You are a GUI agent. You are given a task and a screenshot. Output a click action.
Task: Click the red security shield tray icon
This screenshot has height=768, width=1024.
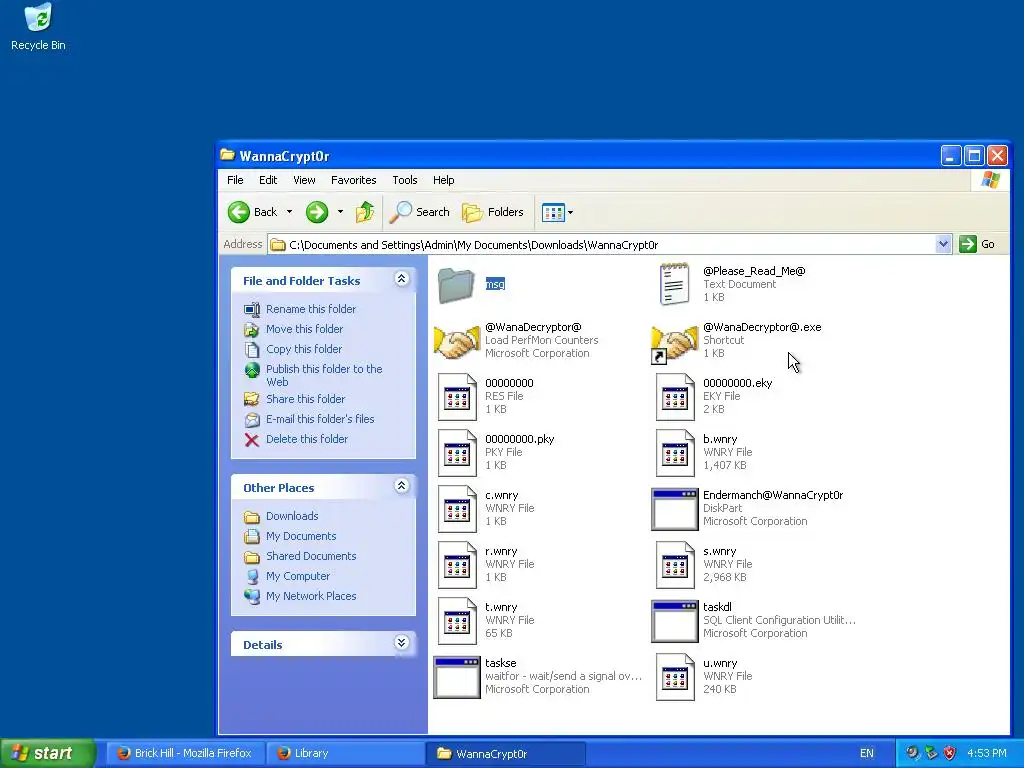point(950,753)
